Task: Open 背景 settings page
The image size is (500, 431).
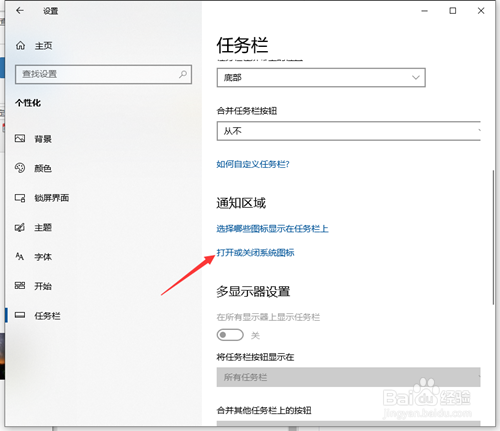Action: [x=43, y=139]
